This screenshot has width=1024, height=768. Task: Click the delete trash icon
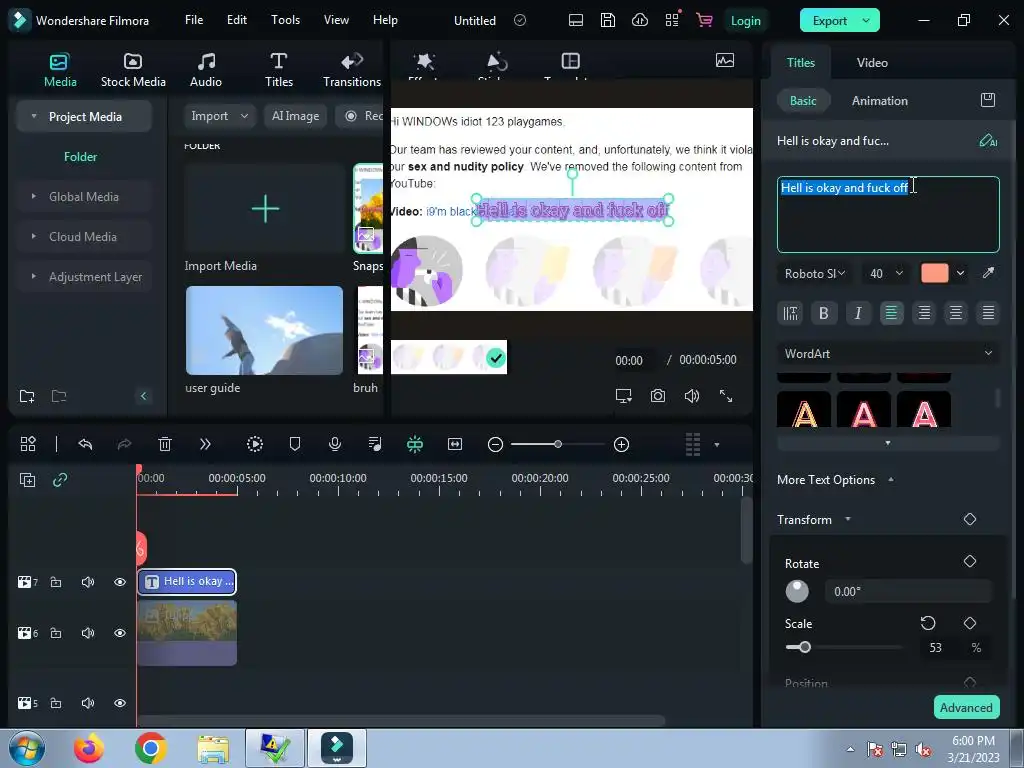click(x=165, y=444)
